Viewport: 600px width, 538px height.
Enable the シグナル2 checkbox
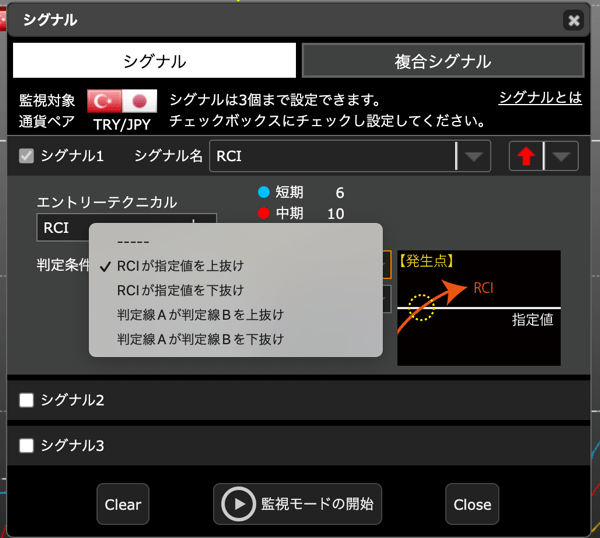[26, 400]
